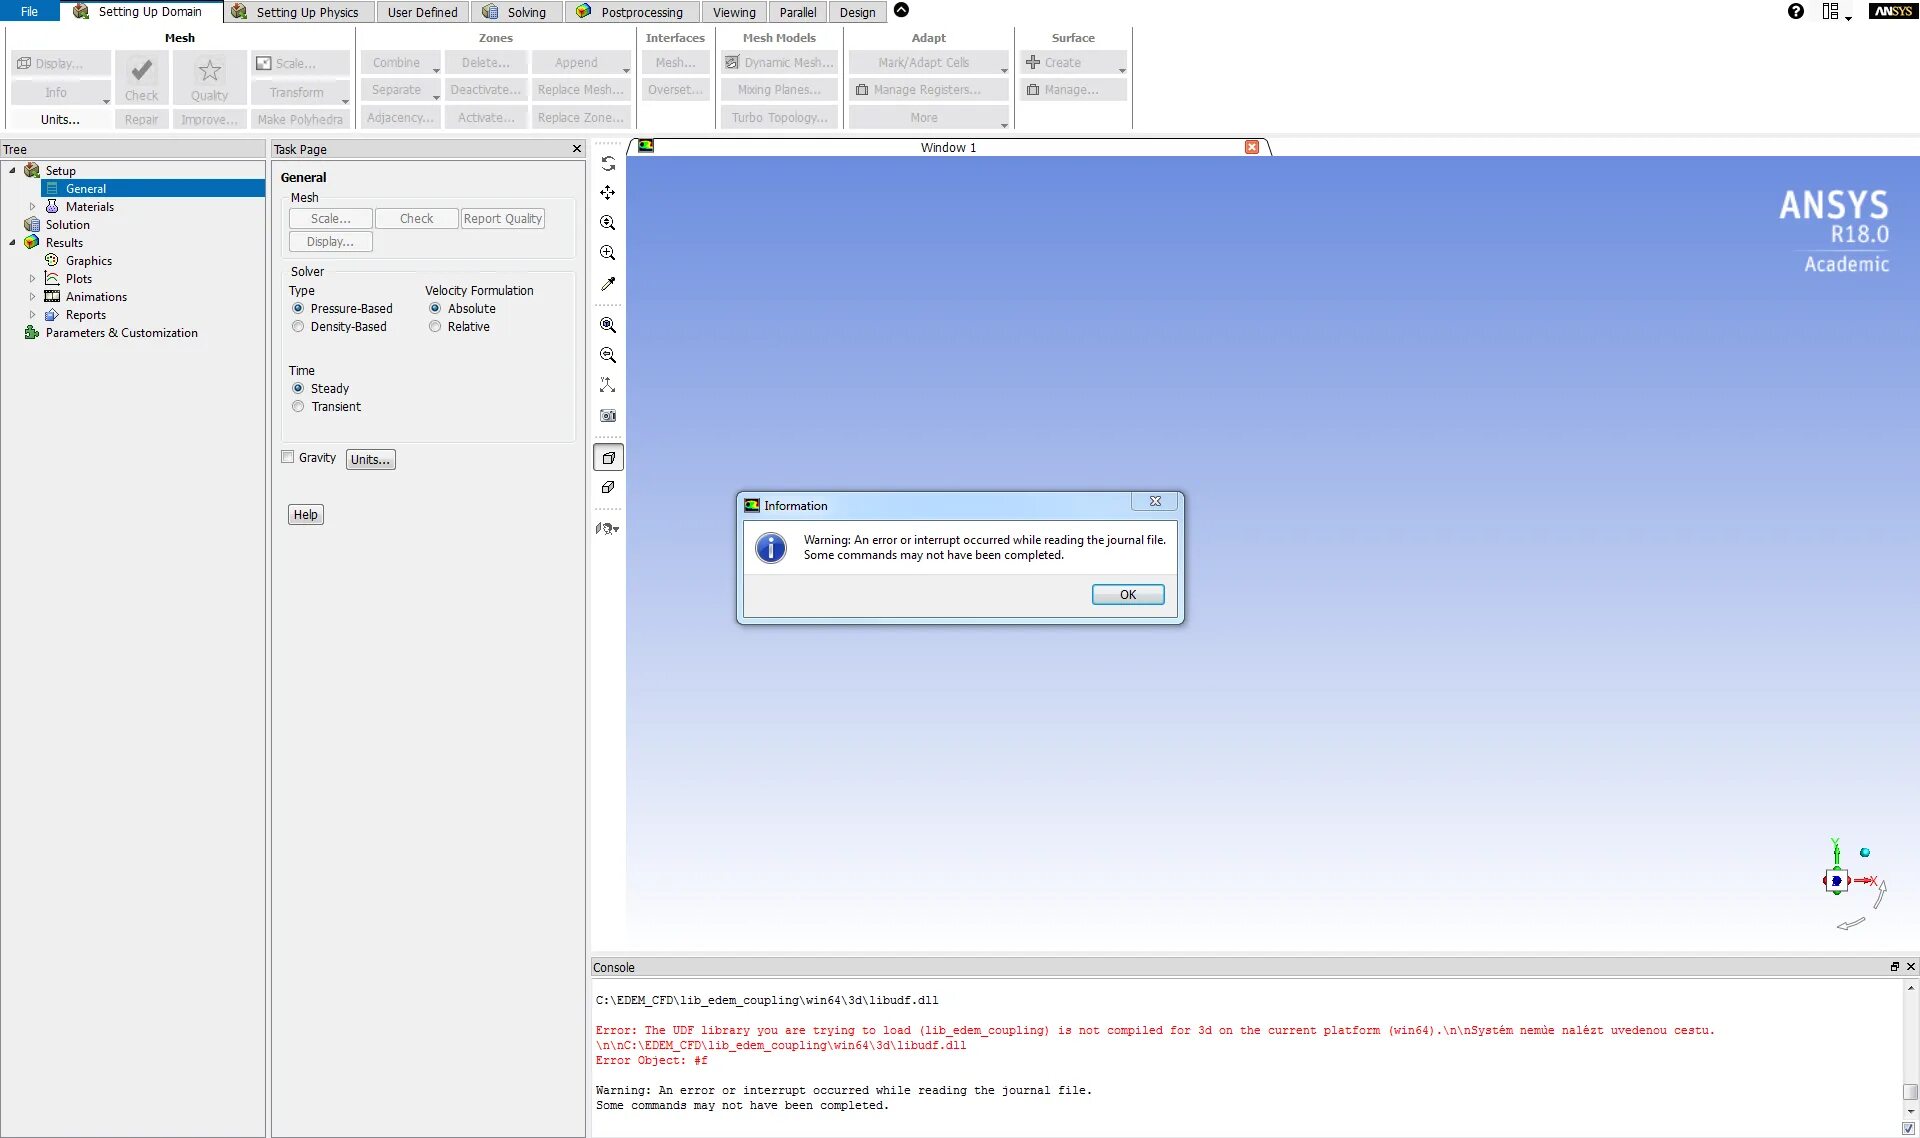Image resolution: width=1920 pixels, height=1138 pixels.
Task: Switch to the Postprocessing ribbon tab
Action: tap(641, 12)
